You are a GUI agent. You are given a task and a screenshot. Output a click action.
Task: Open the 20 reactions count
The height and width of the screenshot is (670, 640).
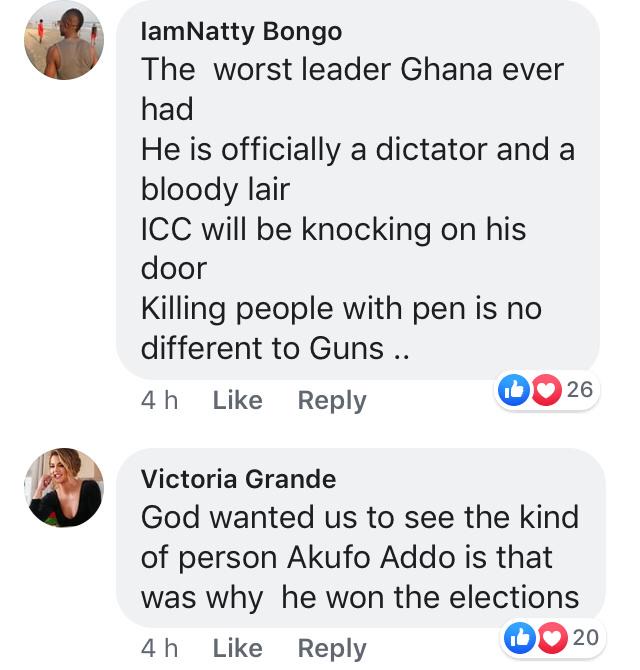[586, 637]
